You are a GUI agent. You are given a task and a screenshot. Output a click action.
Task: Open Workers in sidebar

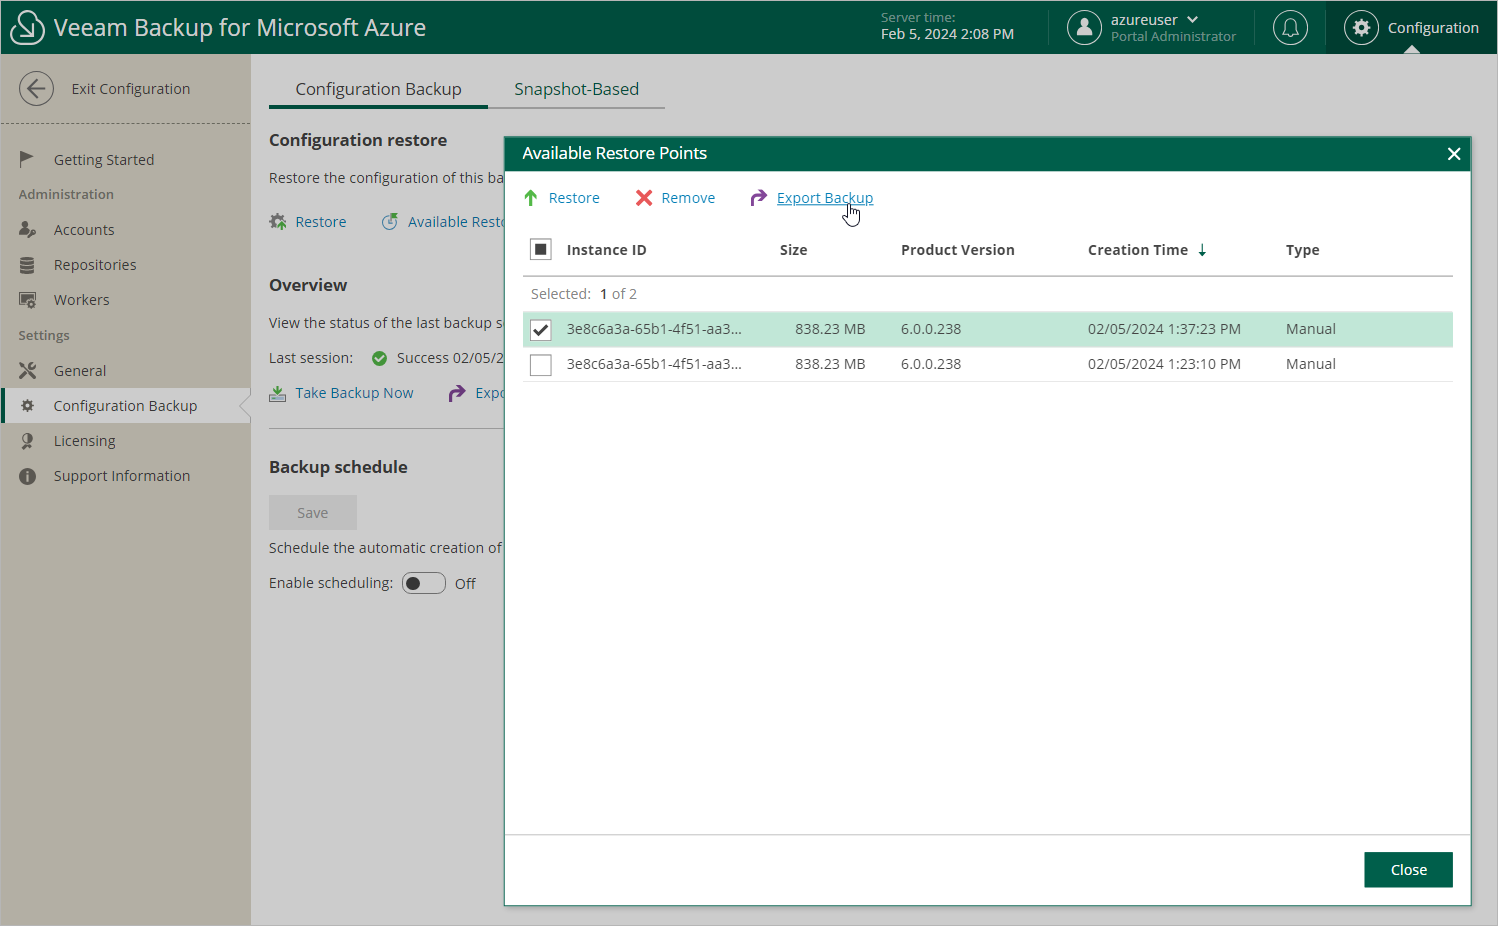click(x=82, y=300)
